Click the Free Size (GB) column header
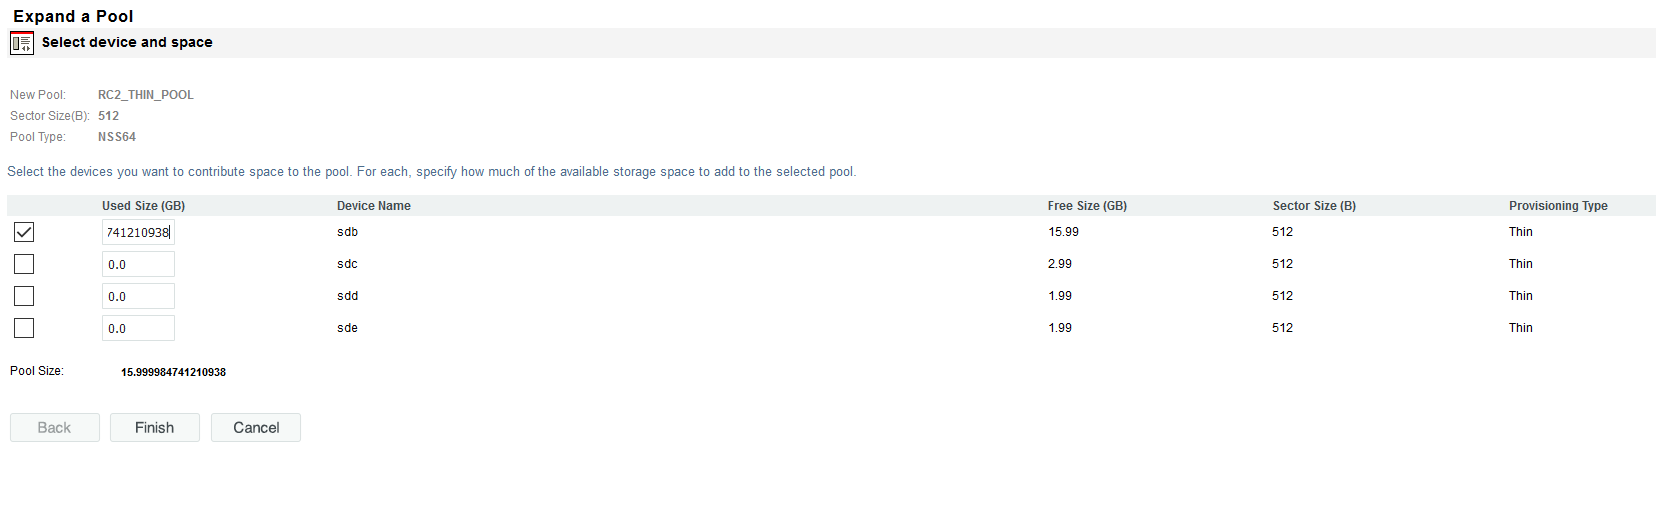The height and width of the screenshot is (528, 1656). pos(1087,206)
